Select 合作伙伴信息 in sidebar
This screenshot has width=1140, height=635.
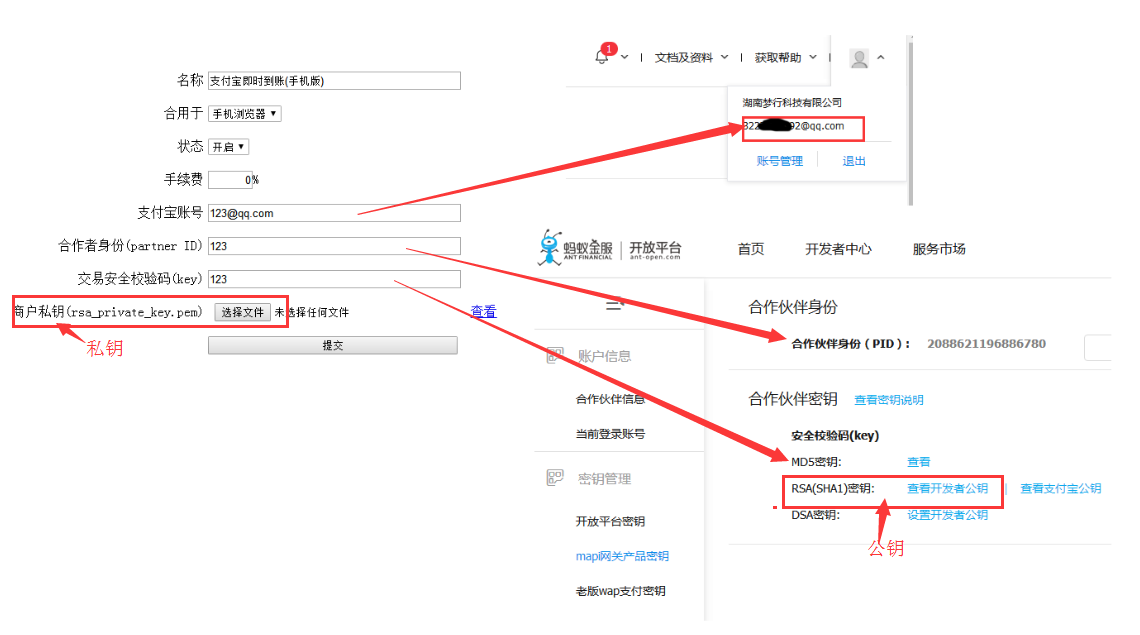tap(610, 399)
